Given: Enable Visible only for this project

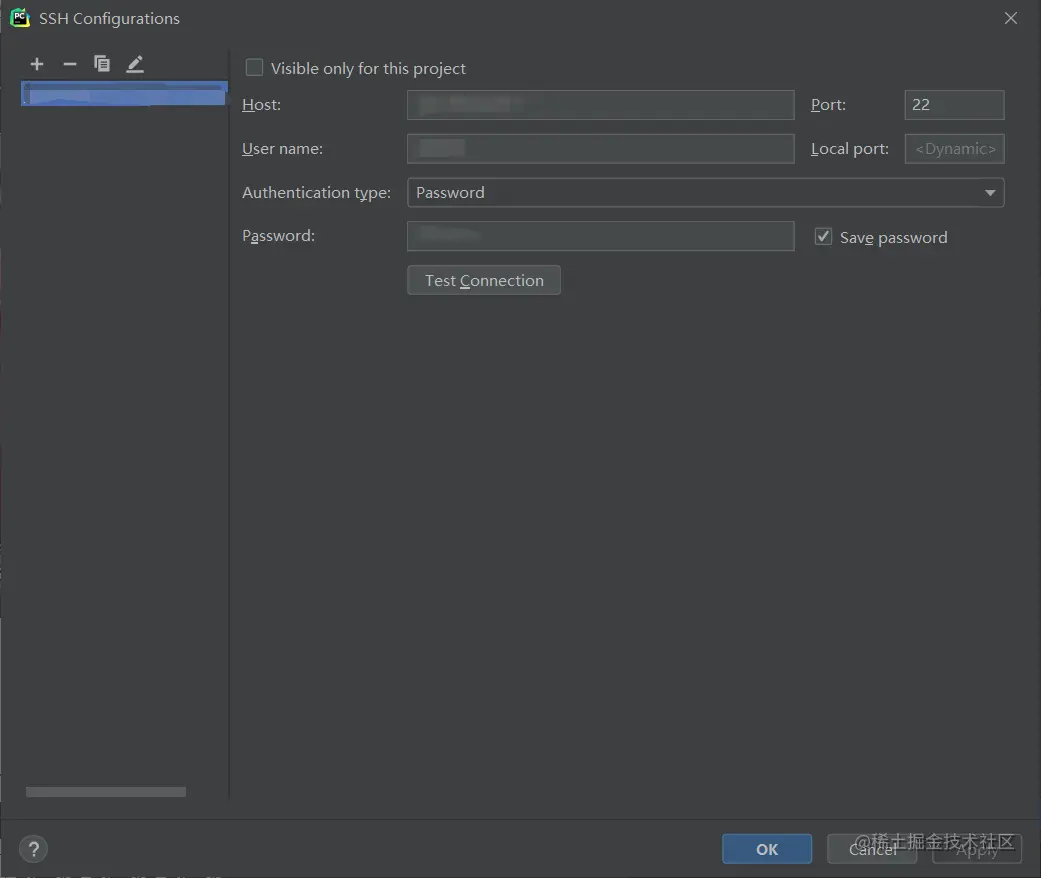Looking at the screenshot, I should (x=254, y=68).
